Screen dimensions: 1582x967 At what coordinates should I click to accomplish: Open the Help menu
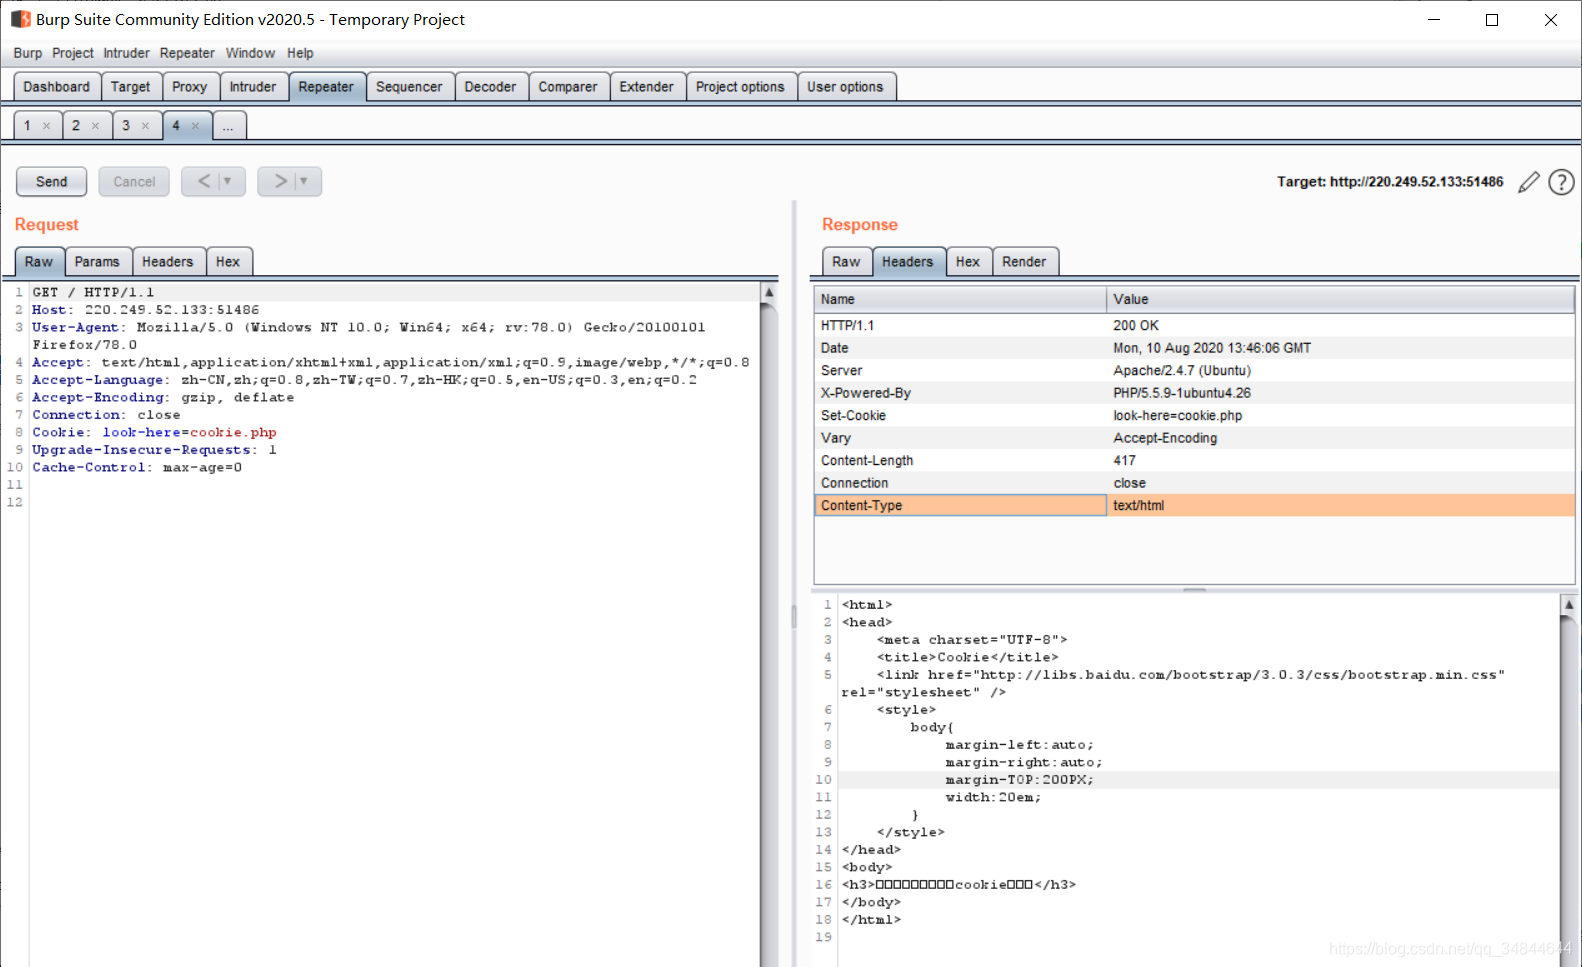(x=300, y=53)
